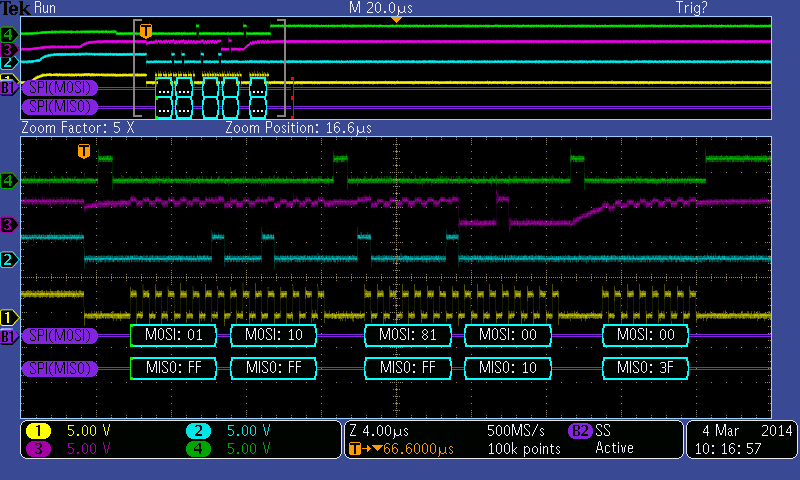
Task: Select the channel 1 marker in zoom window
Action: pos(9,317)
